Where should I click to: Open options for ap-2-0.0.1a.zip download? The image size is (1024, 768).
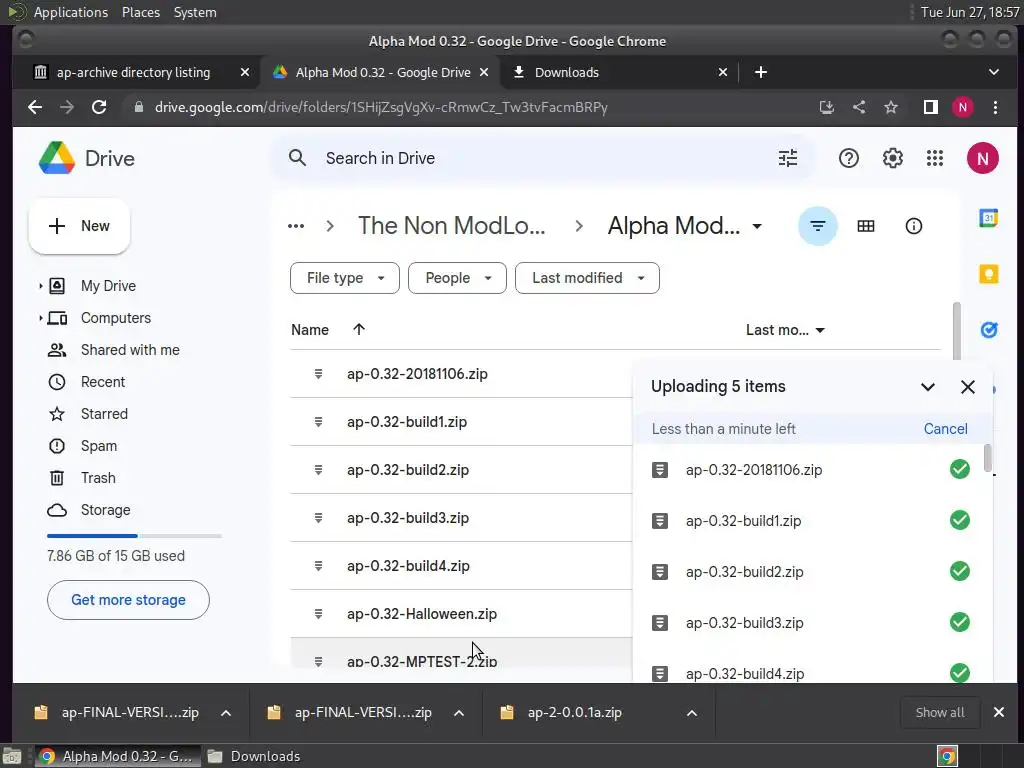click(692, 712)
